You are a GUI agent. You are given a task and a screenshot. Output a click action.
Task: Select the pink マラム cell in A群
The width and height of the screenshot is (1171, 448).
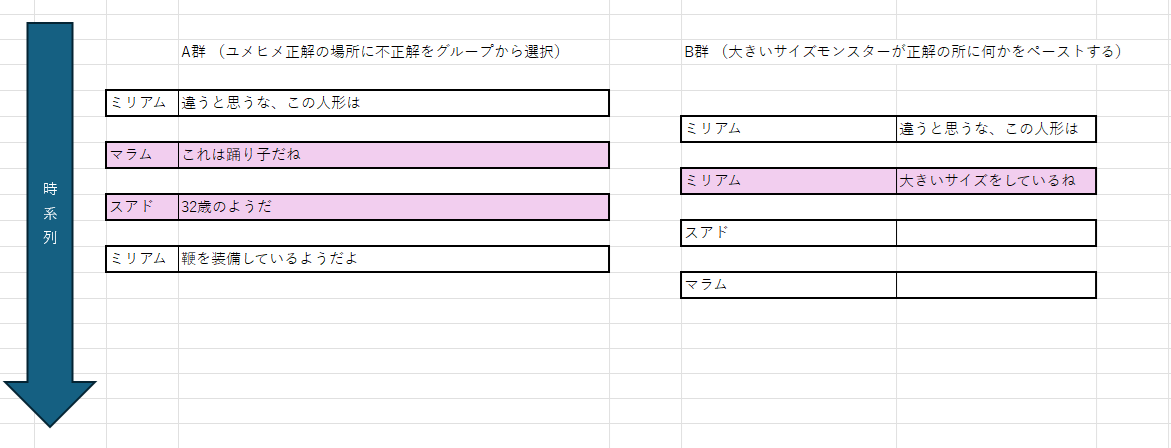click(x=142, y=155)
